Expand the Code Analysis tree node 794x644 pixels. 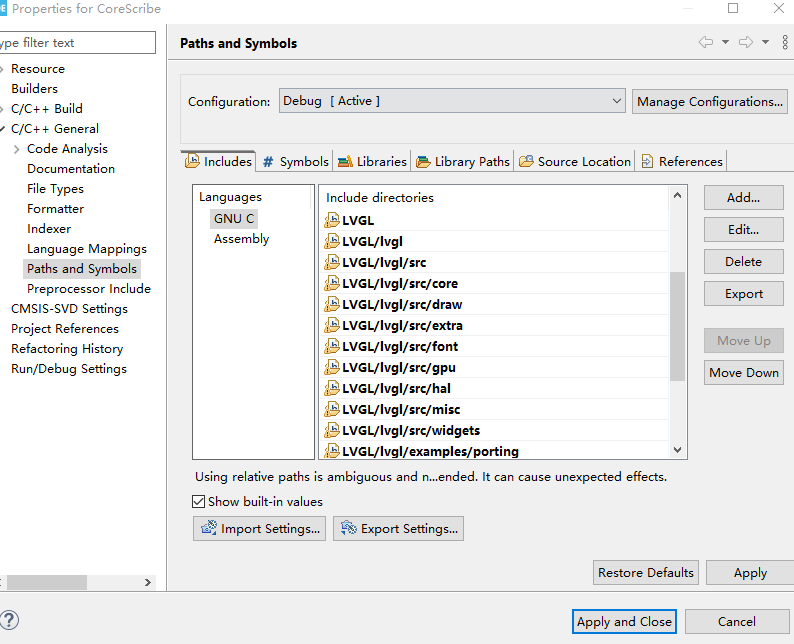pos(17,149)
